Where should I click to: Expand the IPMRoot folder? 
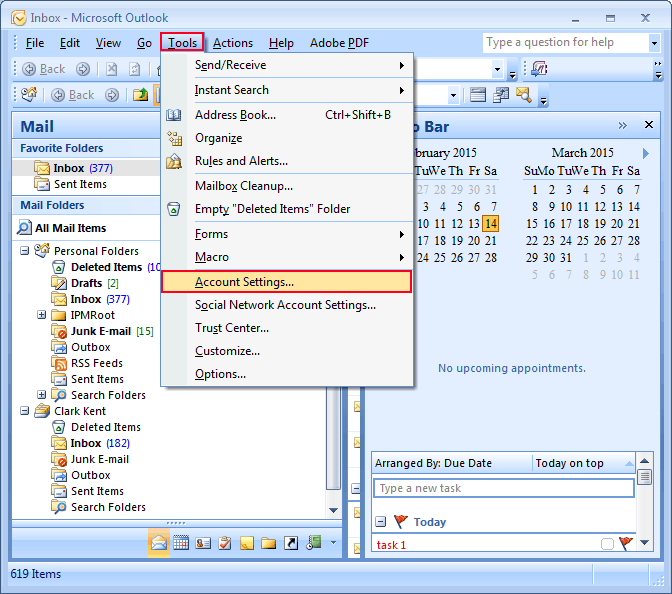coord(41,315)
